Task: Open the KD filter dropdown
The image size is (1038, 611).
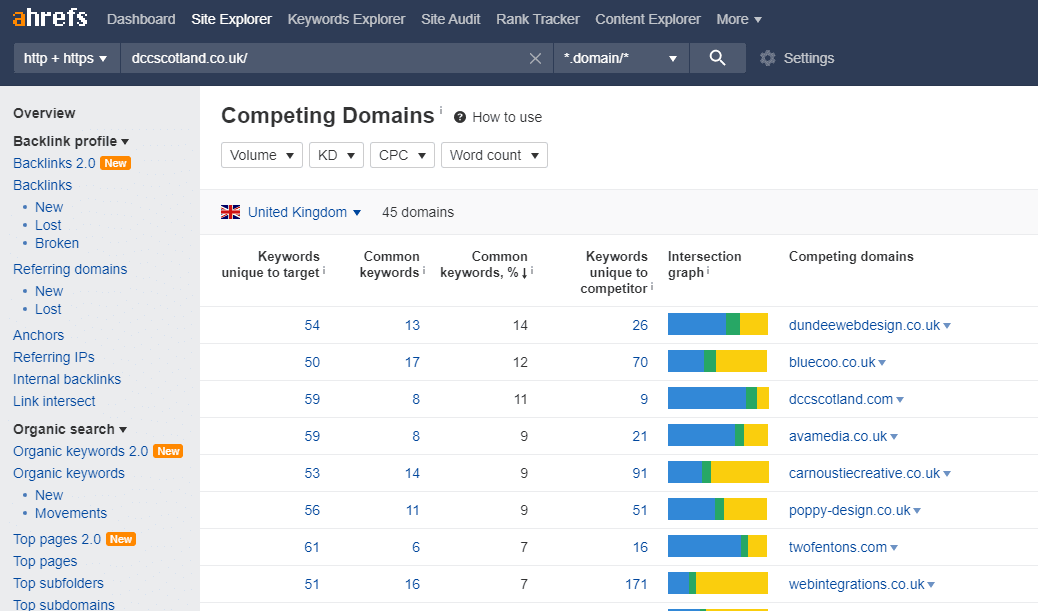Action: [336, 155]
